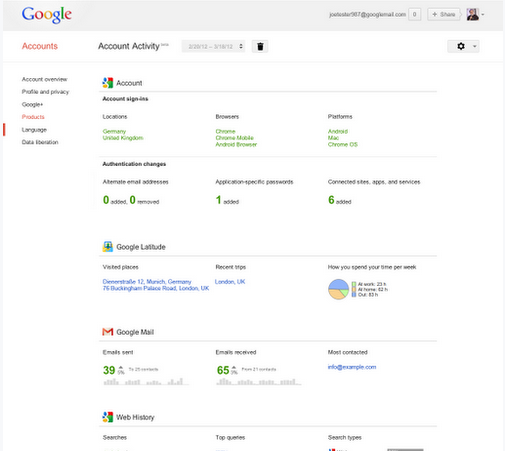Click the account email address
This screenshot has width=505, height=451.
(367, 14)
